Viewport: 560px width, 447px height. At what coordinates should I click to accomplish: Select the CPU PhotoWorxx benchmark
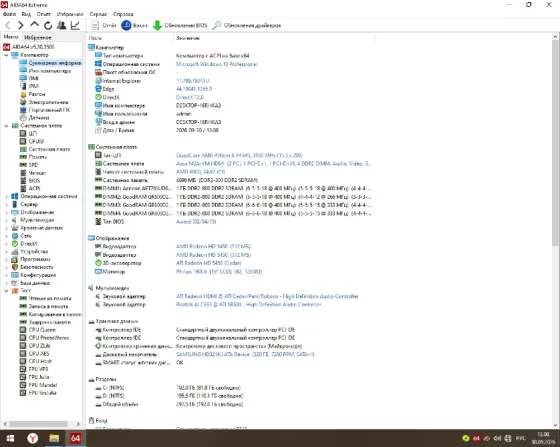pyautogui.click(x=44, y=338)
